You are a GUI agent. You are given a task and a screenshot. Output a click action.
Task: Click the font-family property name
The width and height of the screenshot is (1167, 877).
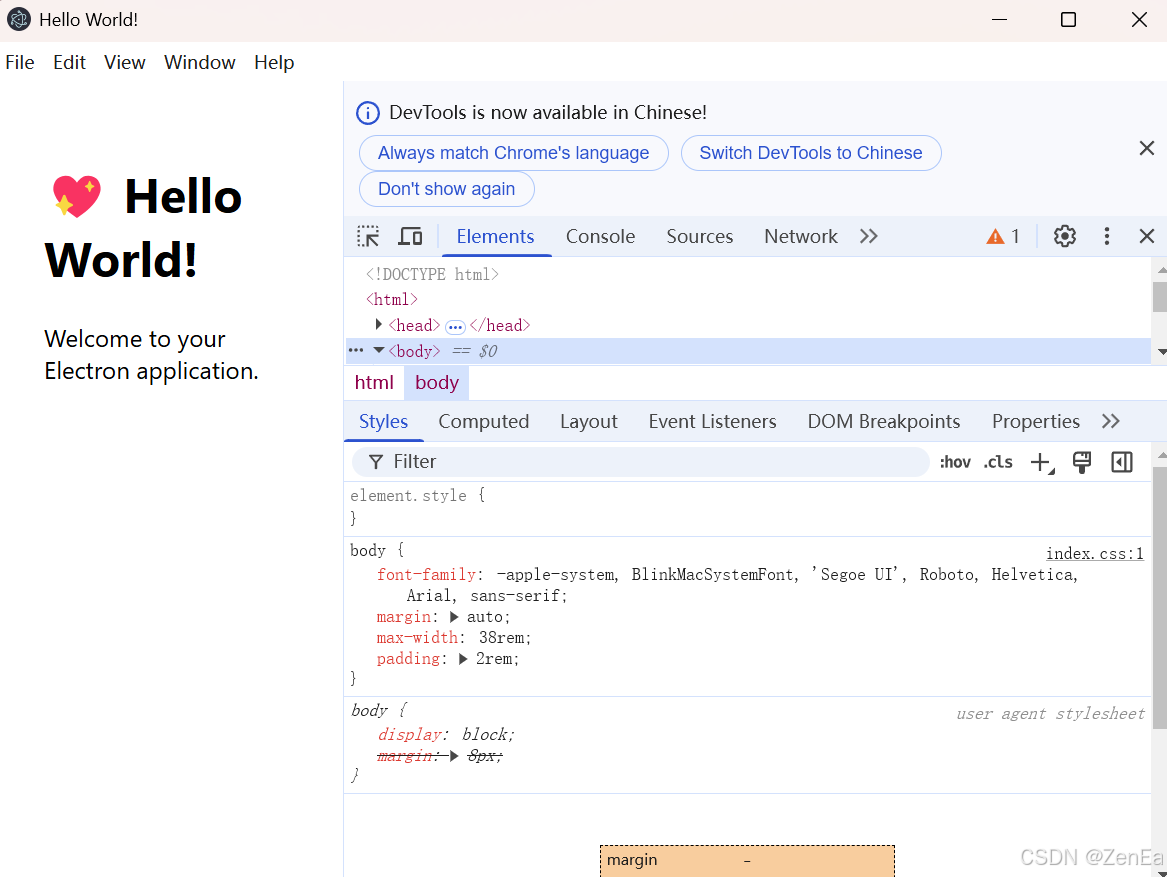(x=426, y=575)
